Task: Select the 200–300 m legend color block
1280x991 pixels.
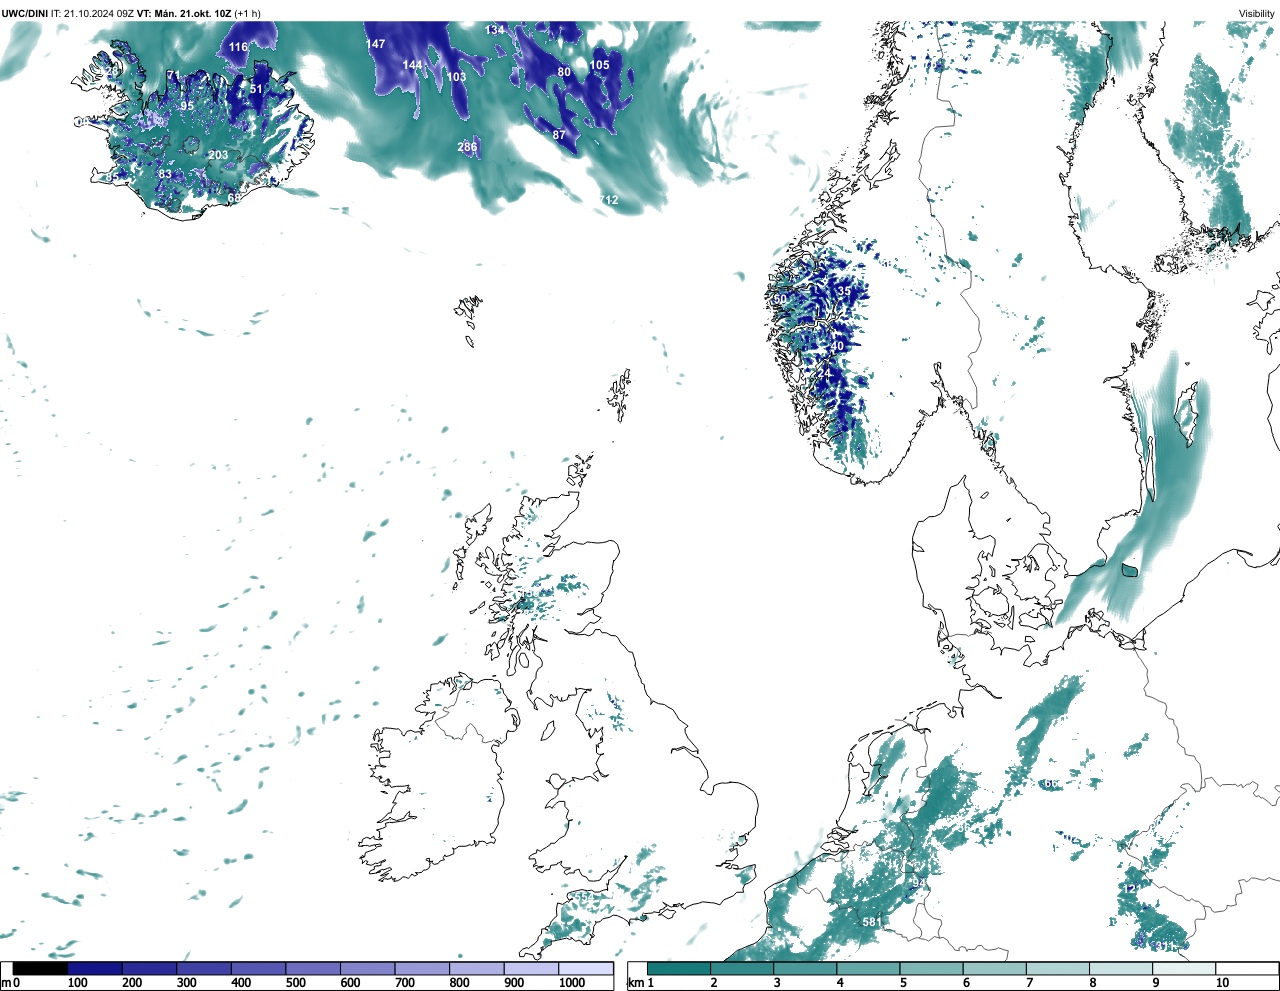Action: 150,968
